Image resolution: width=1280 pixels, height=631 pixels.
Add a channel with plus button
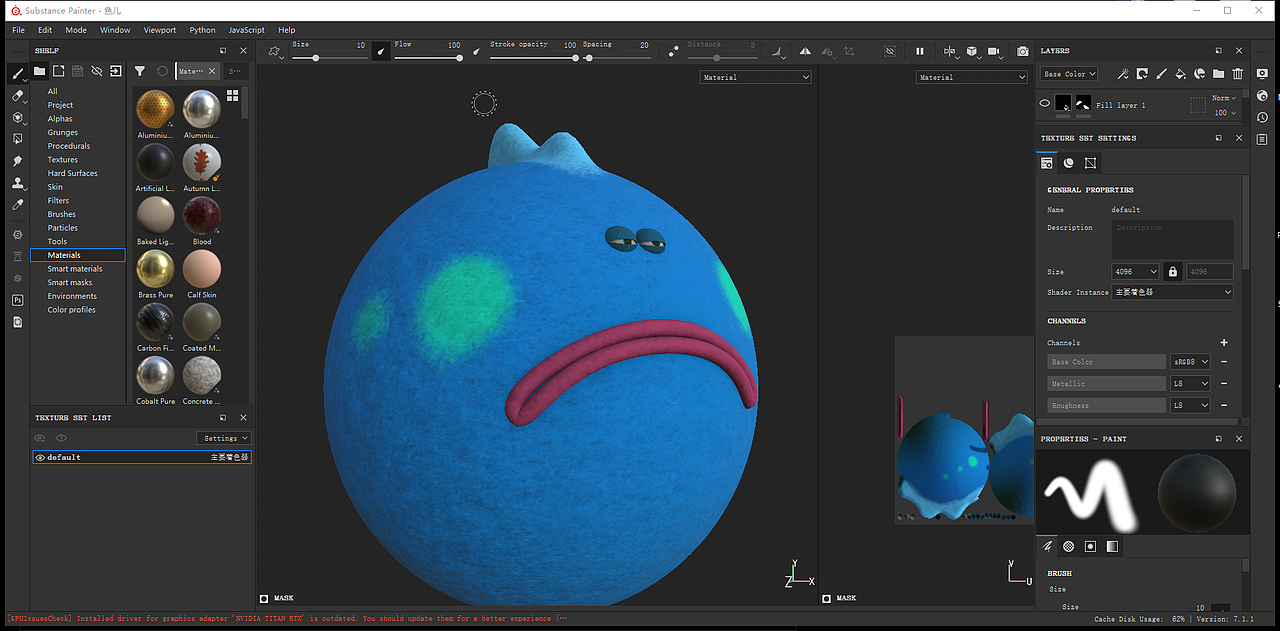1224,343
